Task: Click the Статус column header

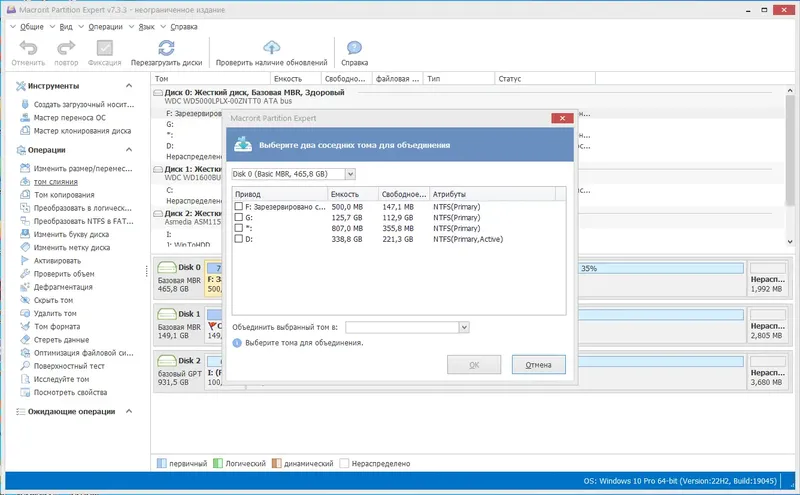Action: 544,79
